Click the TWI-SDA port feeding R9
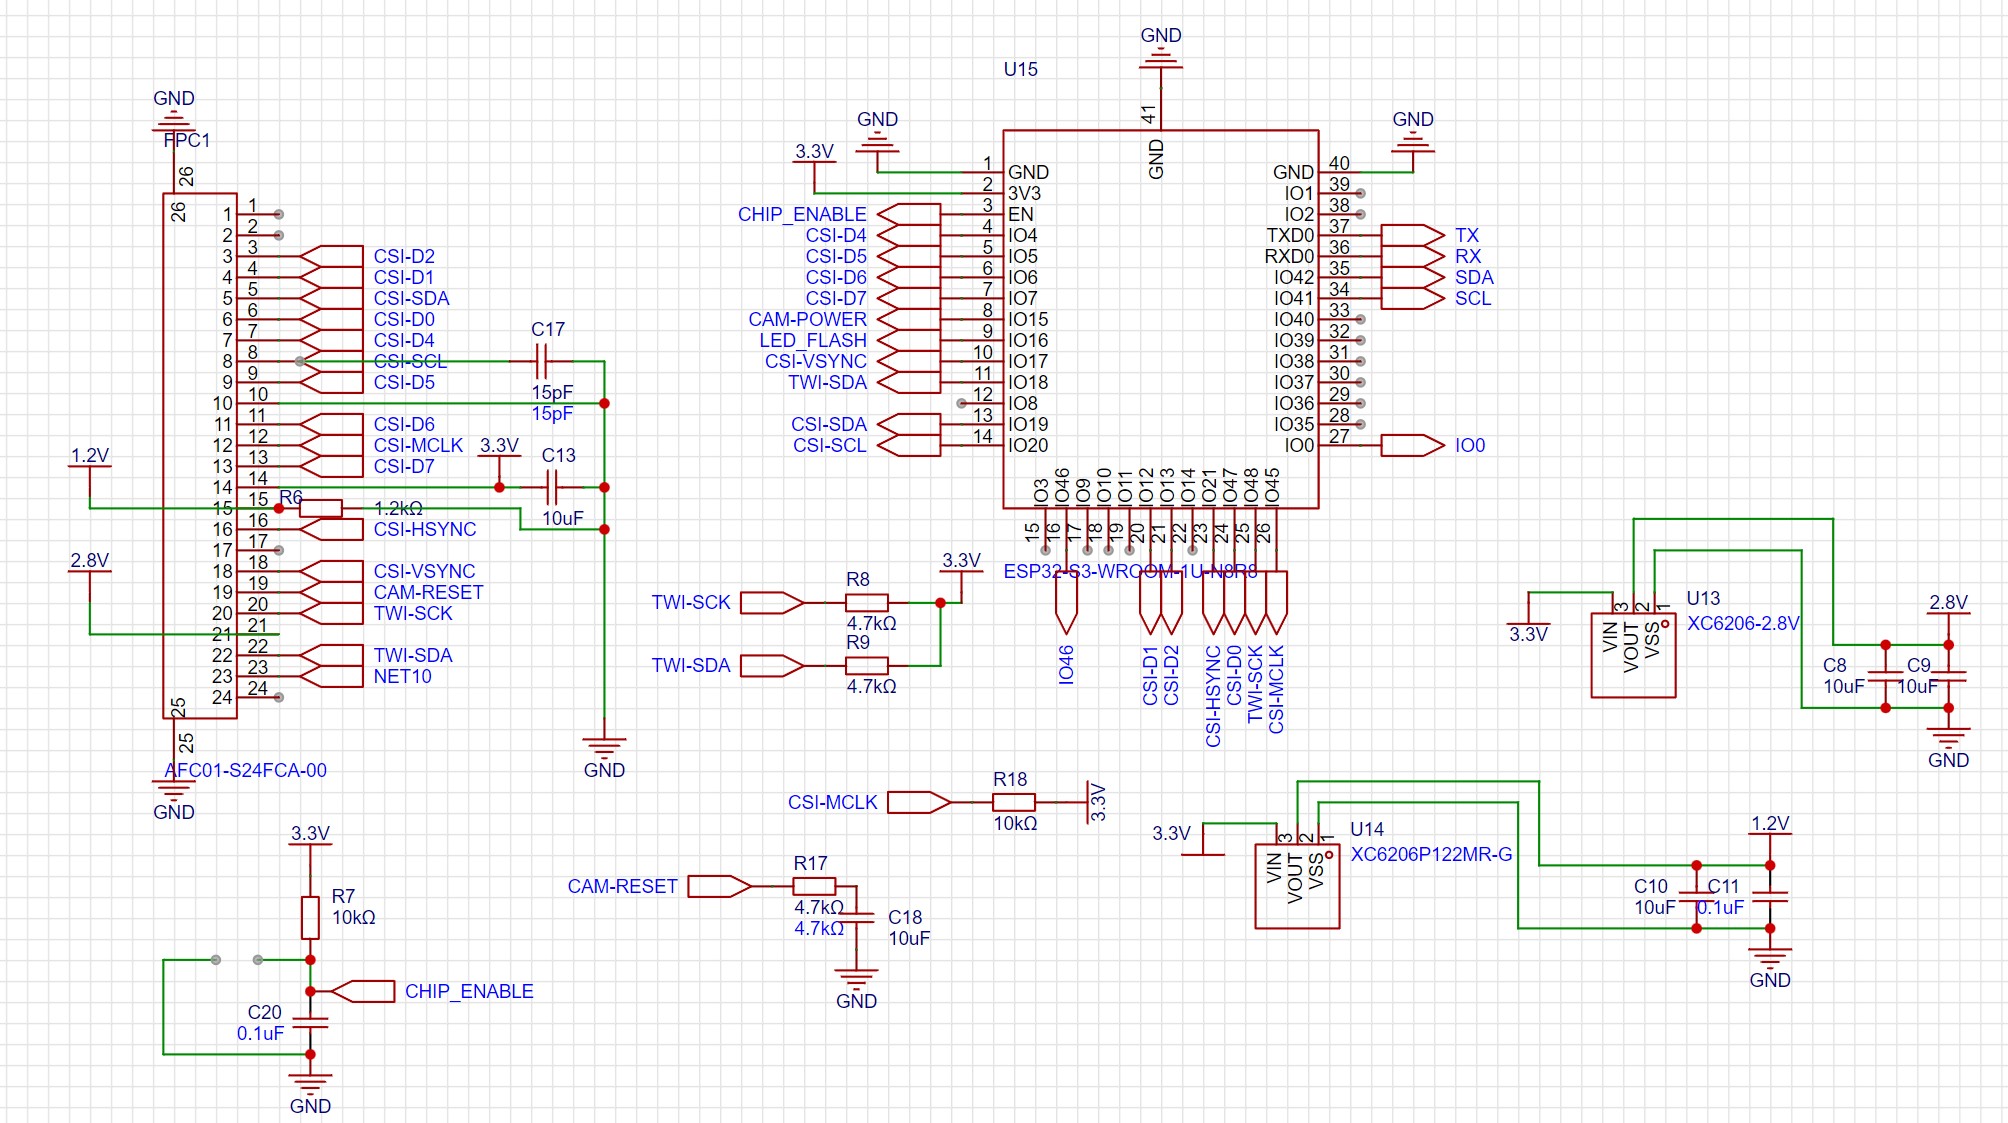Viewport: 2008px width, 1123px height. coord(772,665)
